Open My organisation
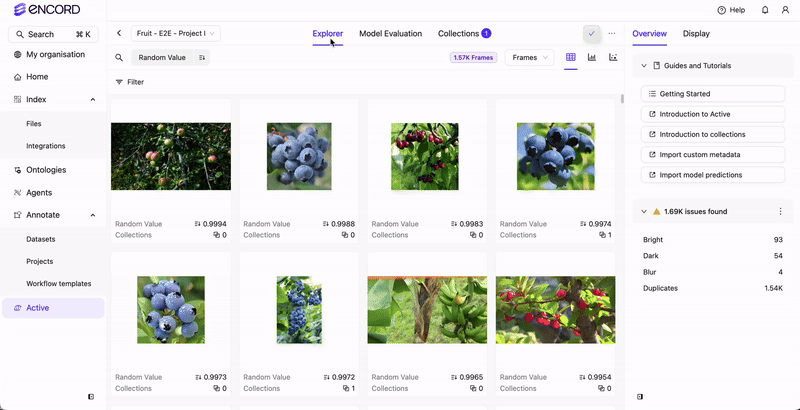The width and height of the screenshot is (800, 410). pos(49,55)
